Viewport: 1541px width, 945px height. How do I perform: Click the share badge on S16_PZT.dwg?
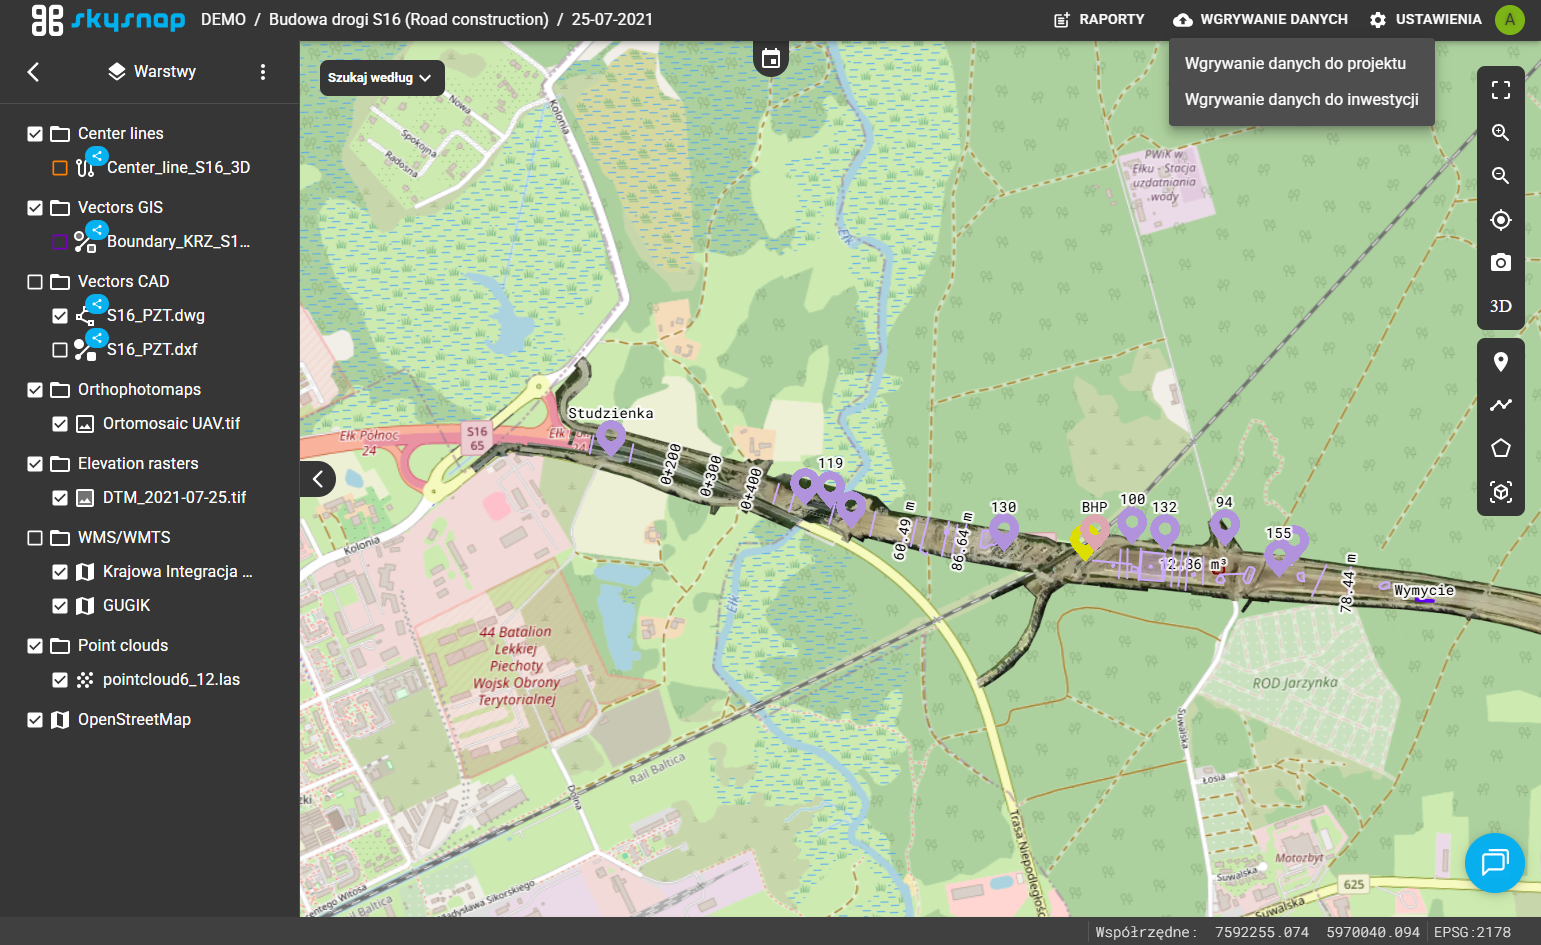pos(97,304)
